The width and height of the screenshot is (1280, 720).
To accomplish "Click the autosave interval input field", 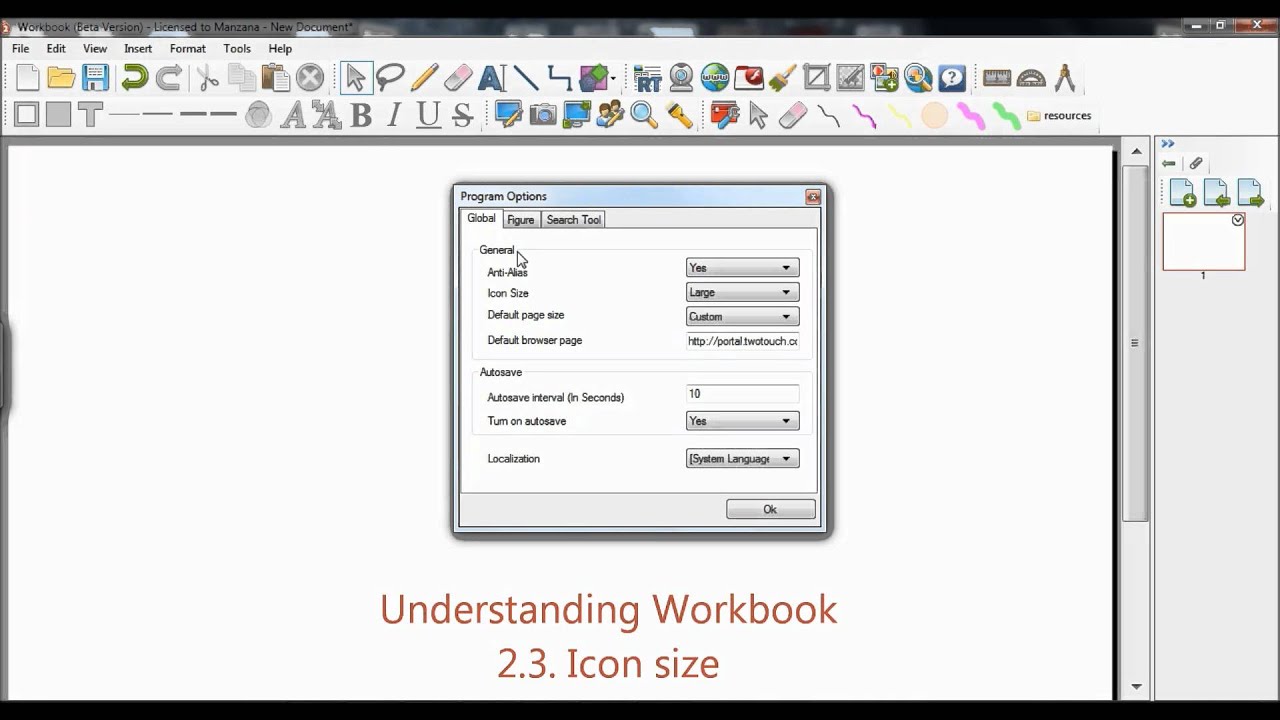I will click(x=741, y=393).
